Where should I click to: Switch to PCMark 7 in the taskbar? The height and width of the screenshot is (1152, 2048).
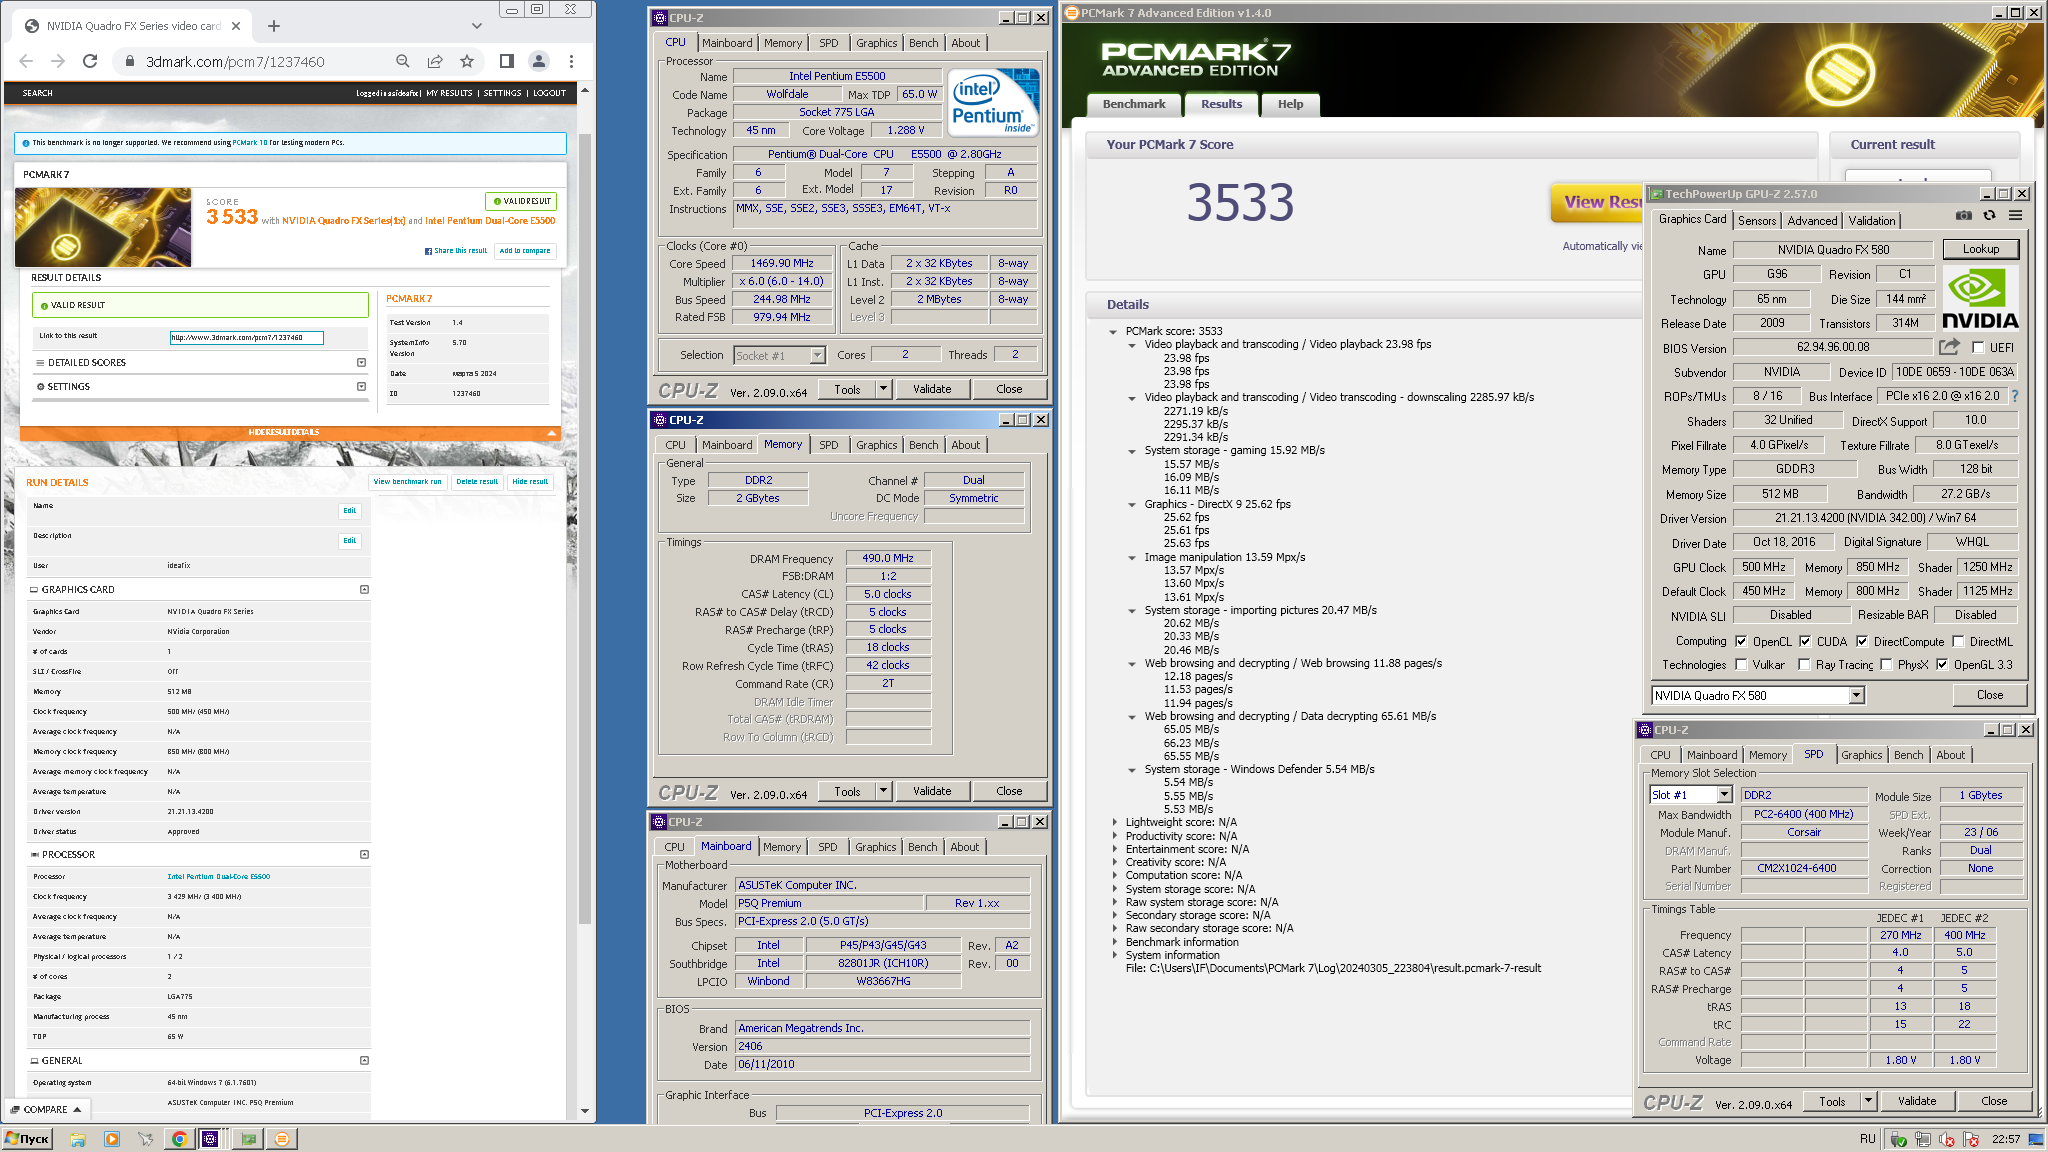282,1138
